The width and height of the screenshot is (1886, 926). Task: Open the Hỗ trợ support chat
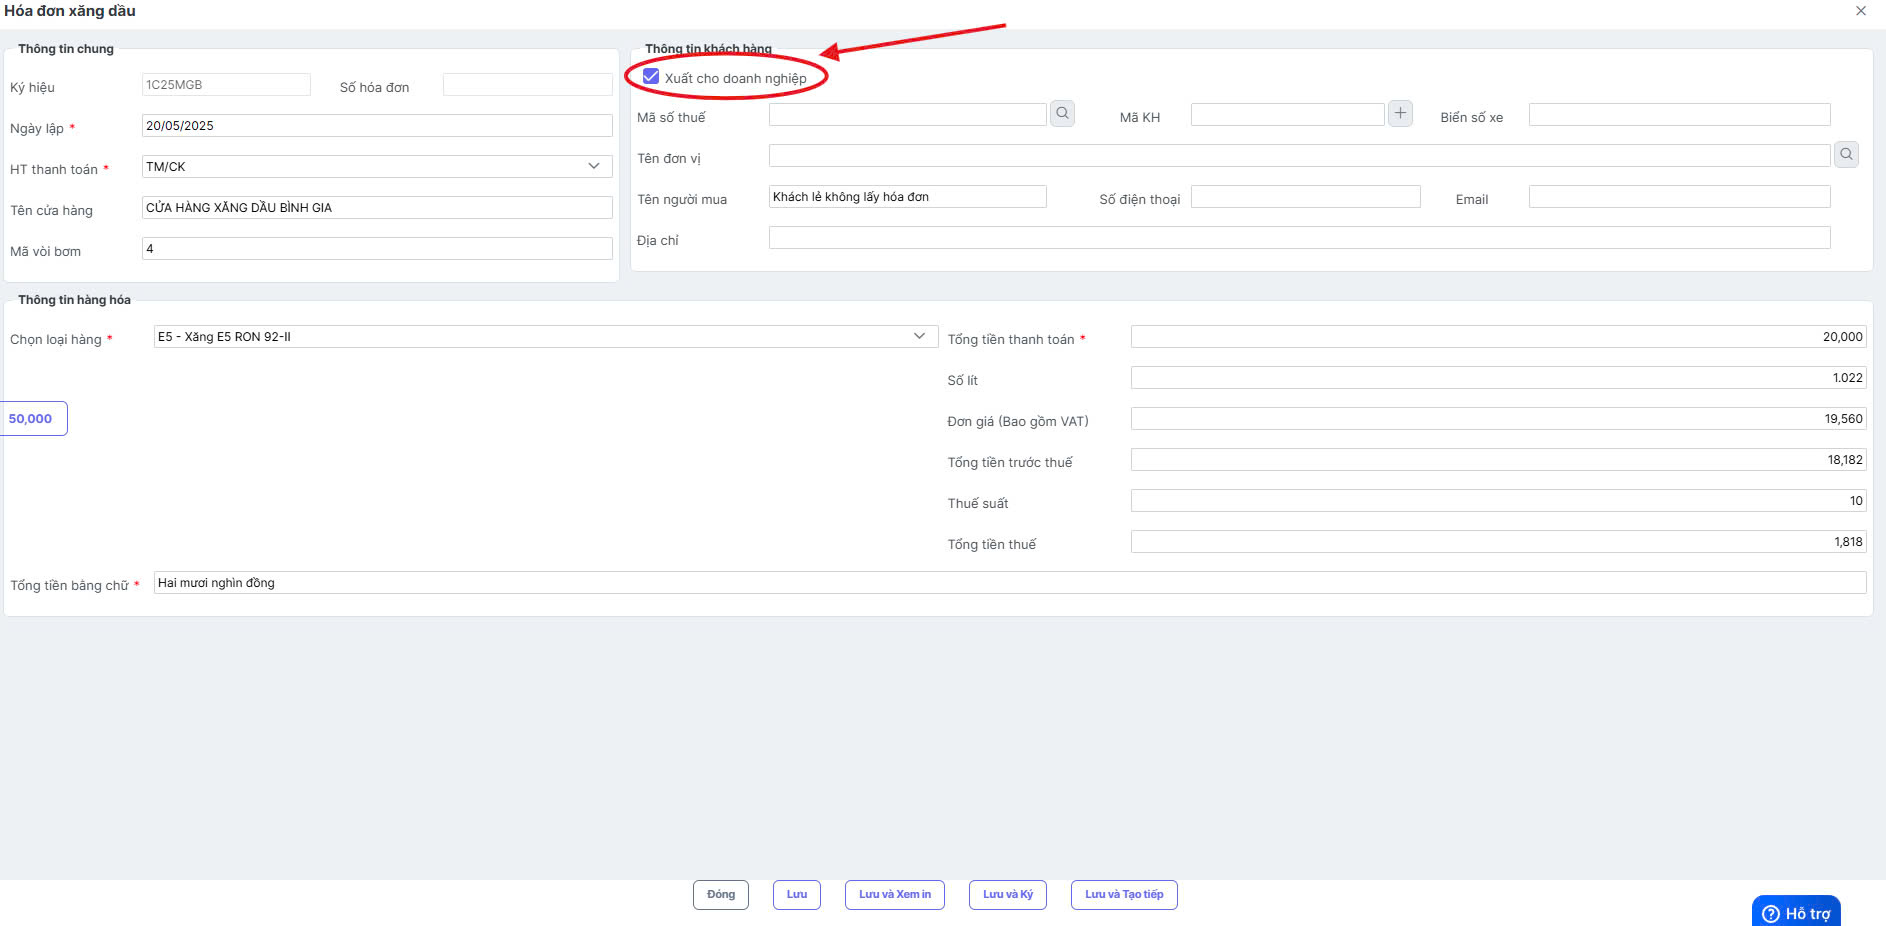pyautogui.click(x=1796, y=912)
